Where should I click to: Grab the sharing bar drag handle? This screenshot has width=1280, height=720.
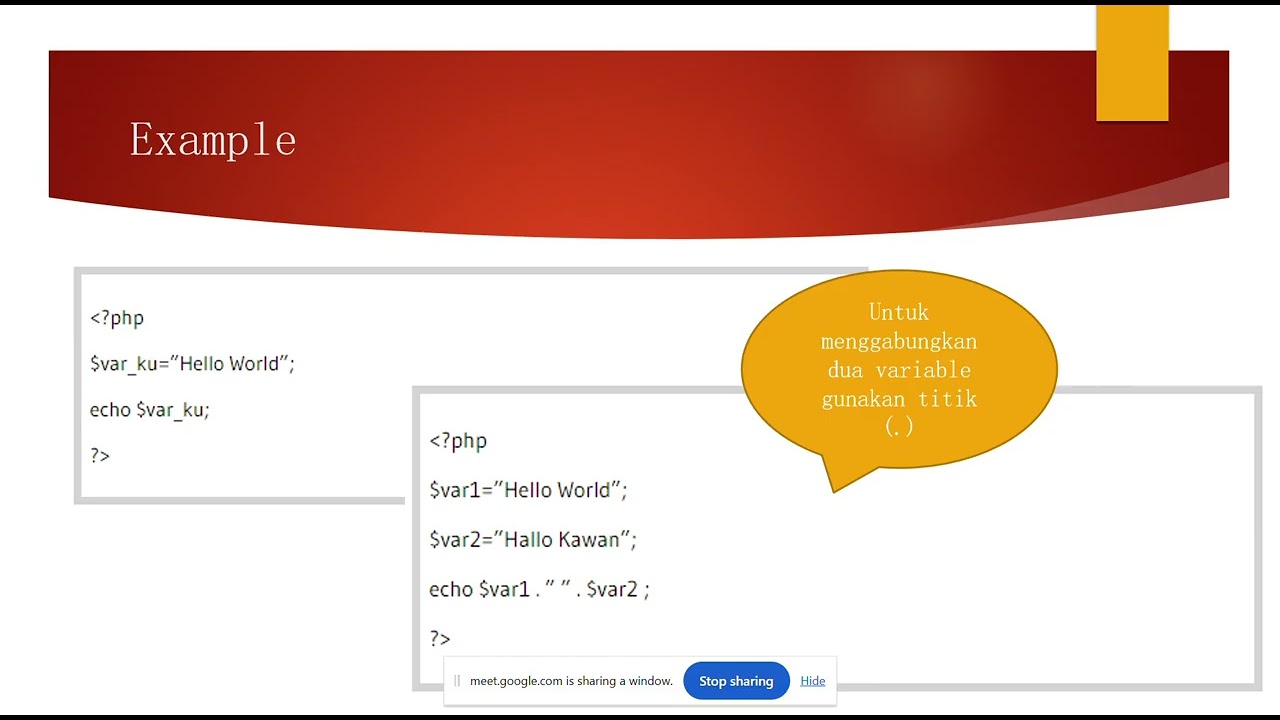[x=457, y=681]
